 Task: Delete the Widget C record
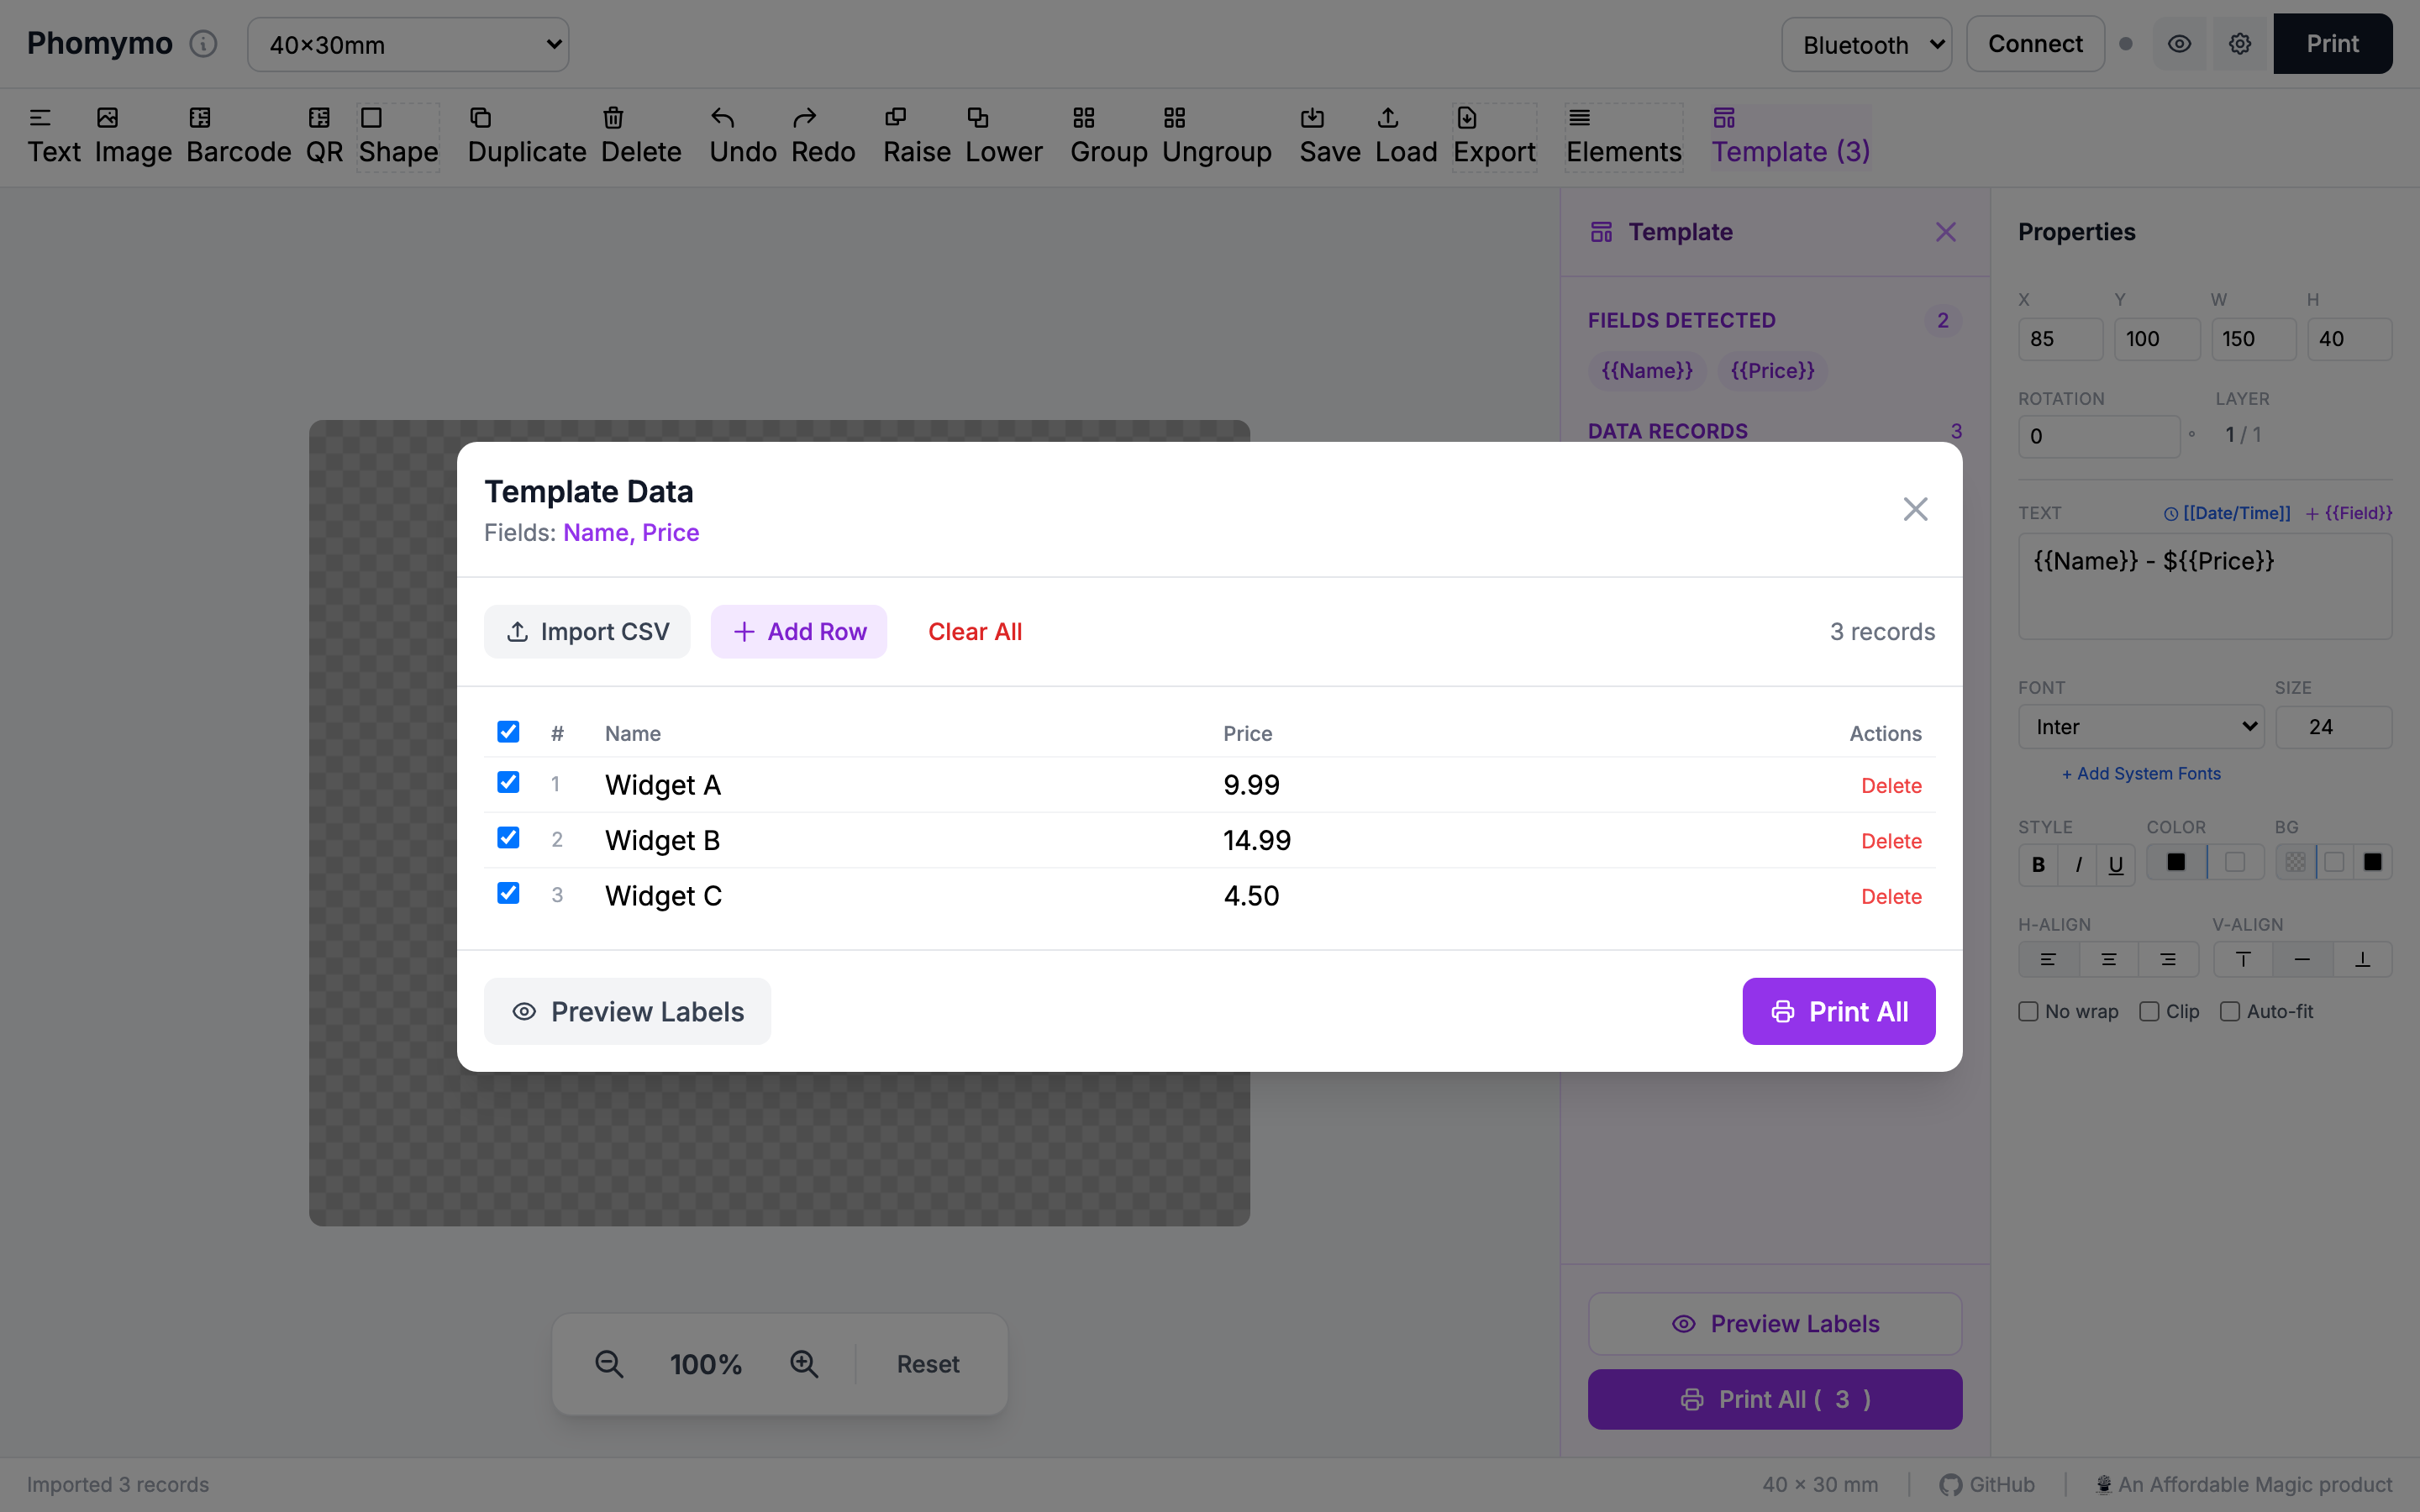click(1891, 896)
